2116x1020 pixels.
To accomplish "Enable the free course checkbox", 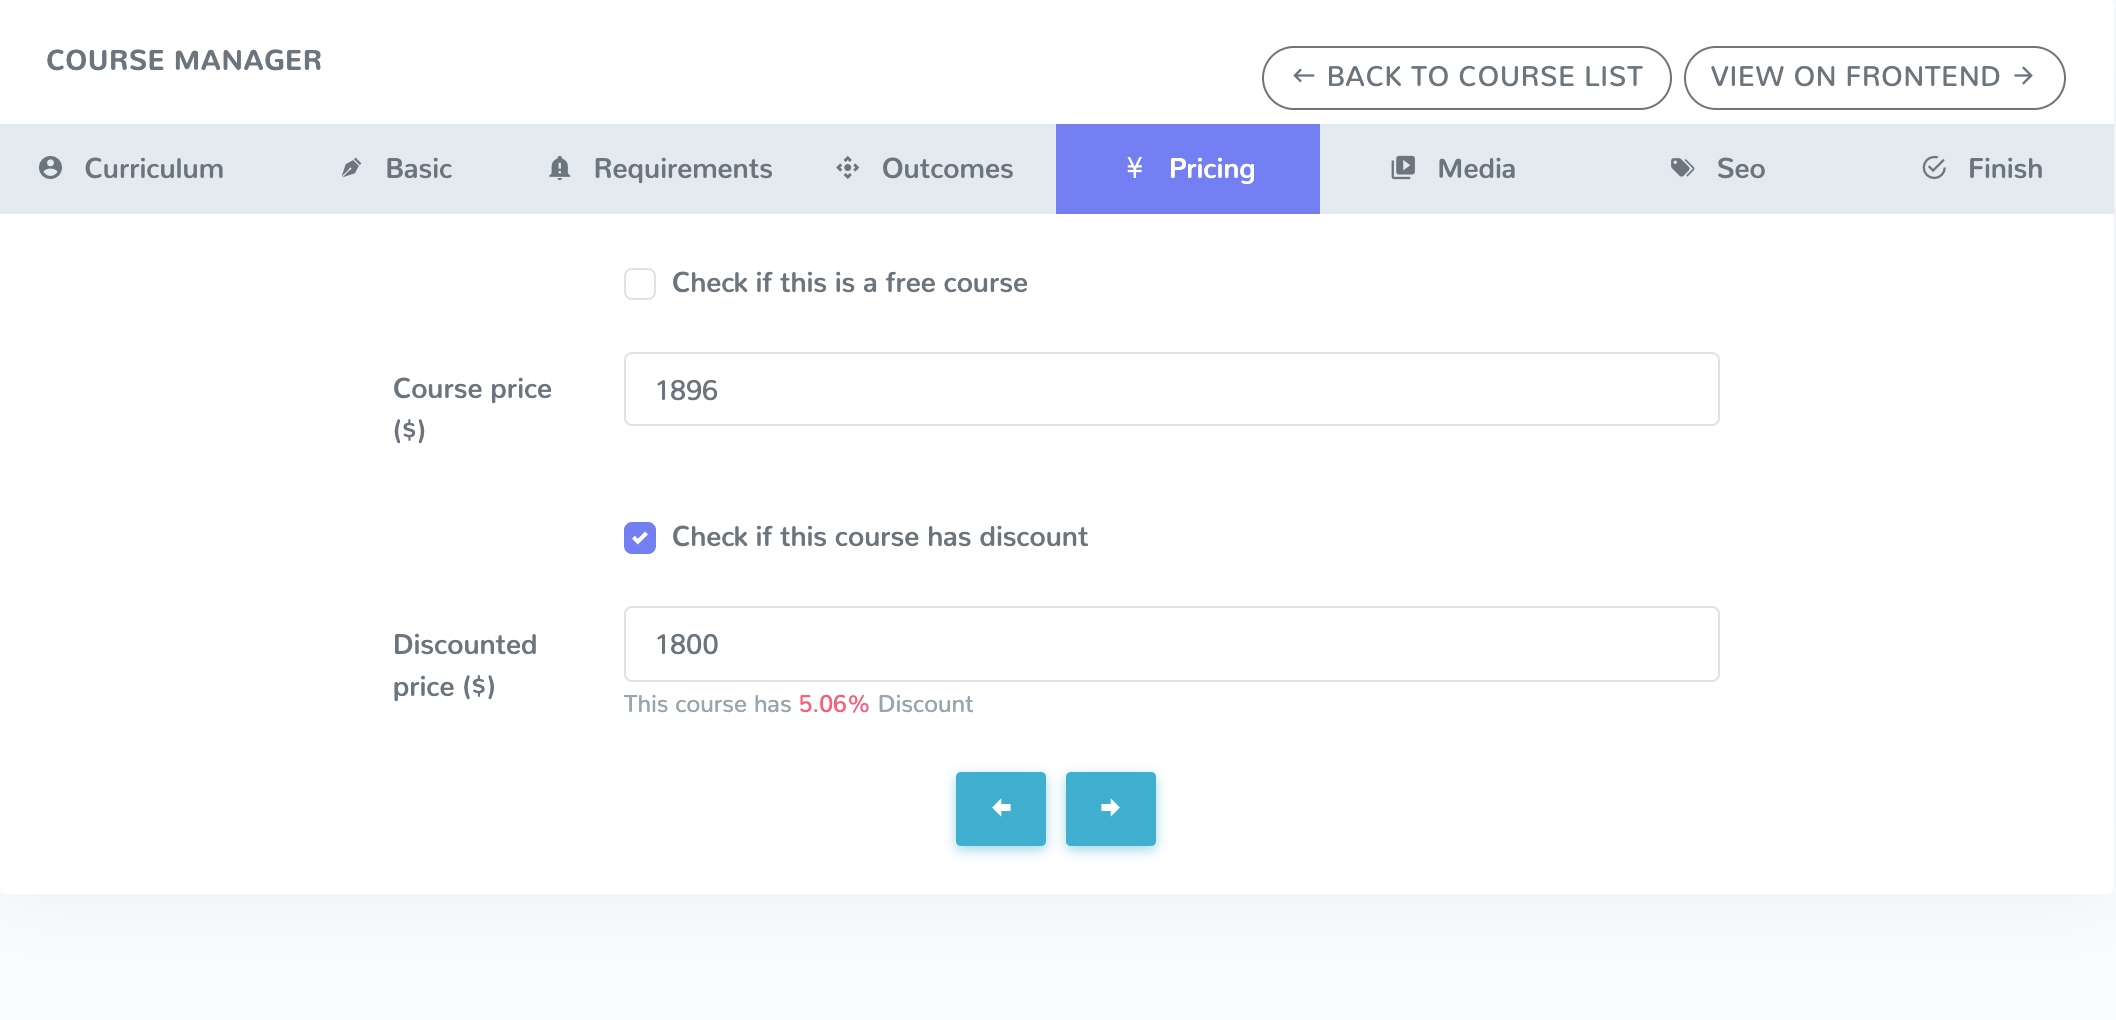I will point(640,284).
